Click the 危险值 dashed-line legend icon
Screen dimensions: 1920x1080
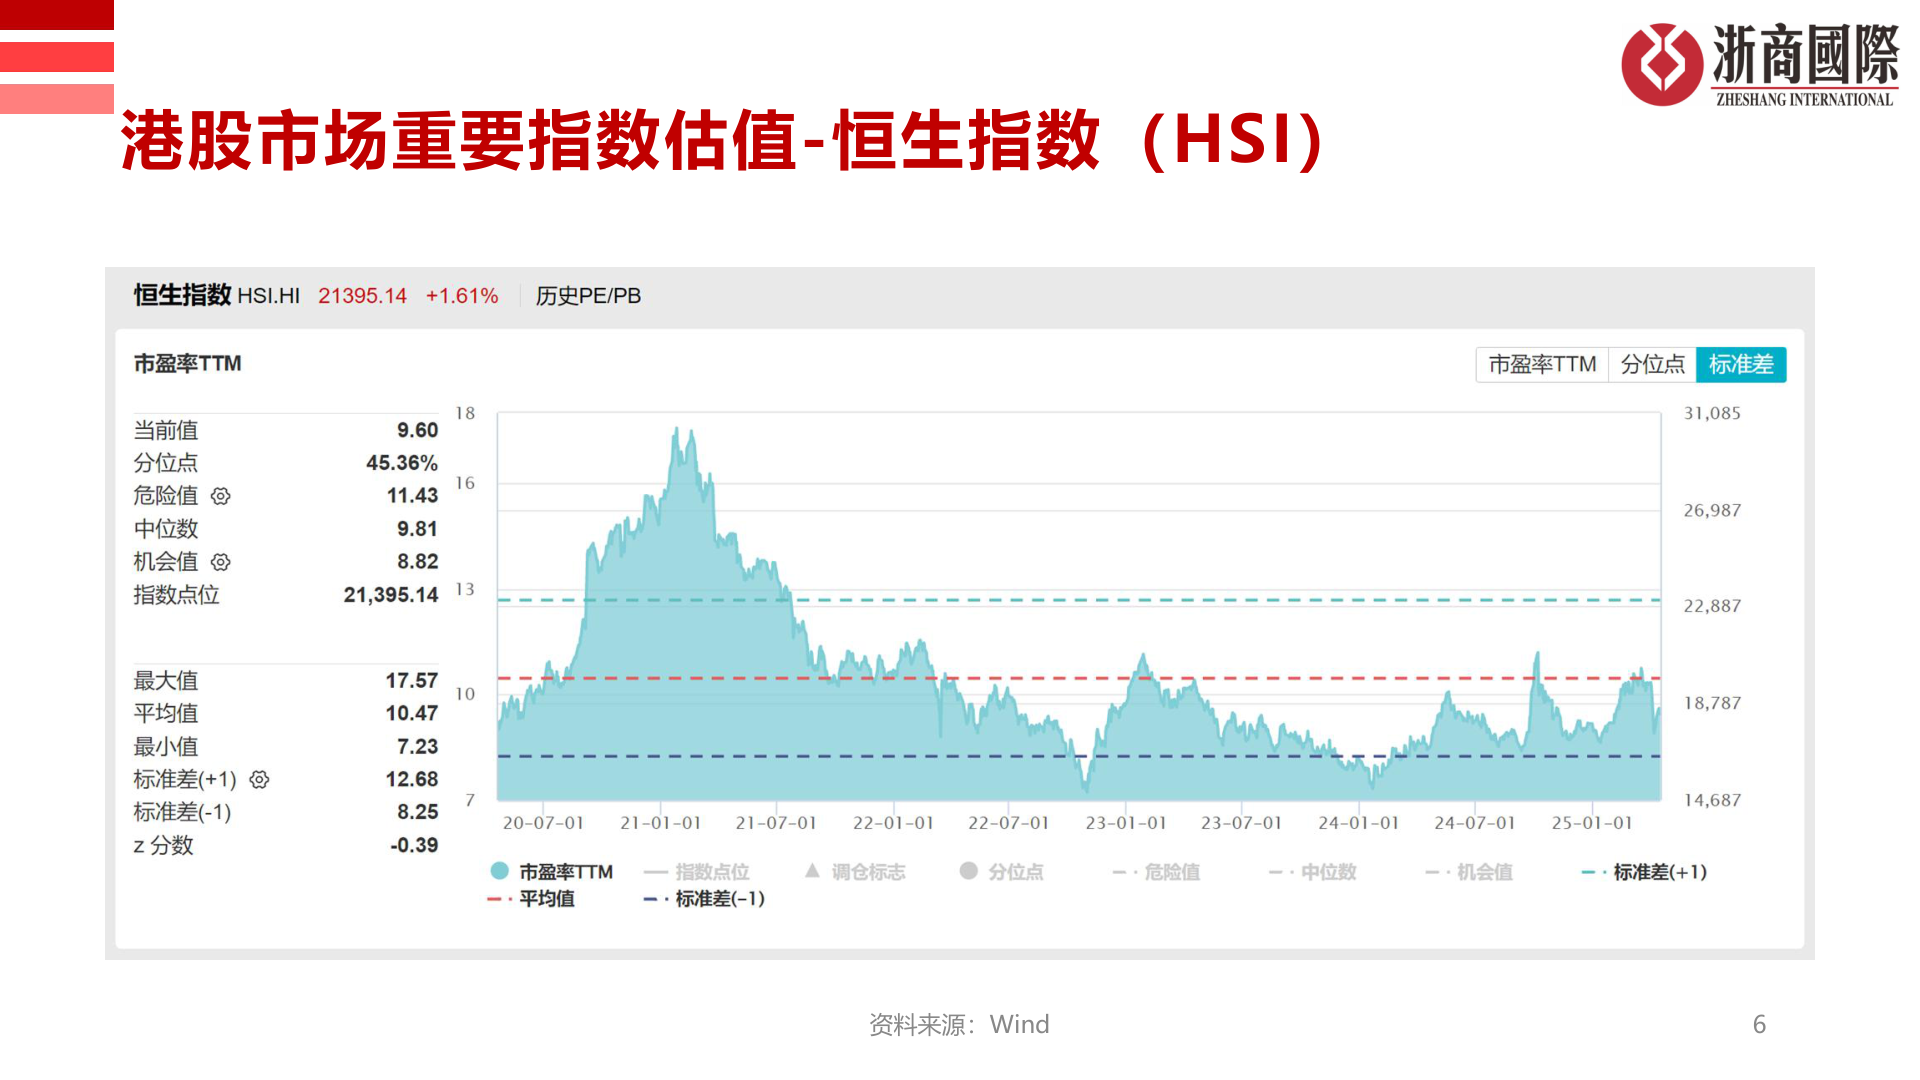[1122, 871]
